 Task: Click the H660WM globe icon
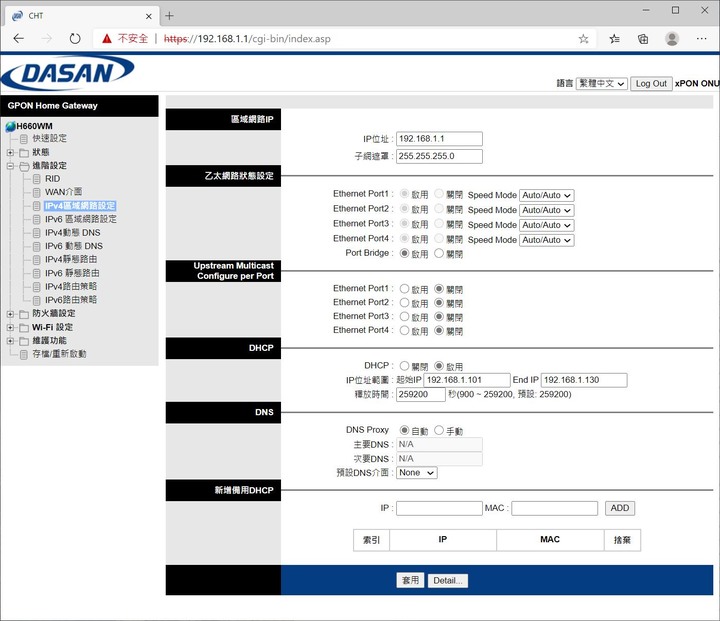click(x=10, y=126)
